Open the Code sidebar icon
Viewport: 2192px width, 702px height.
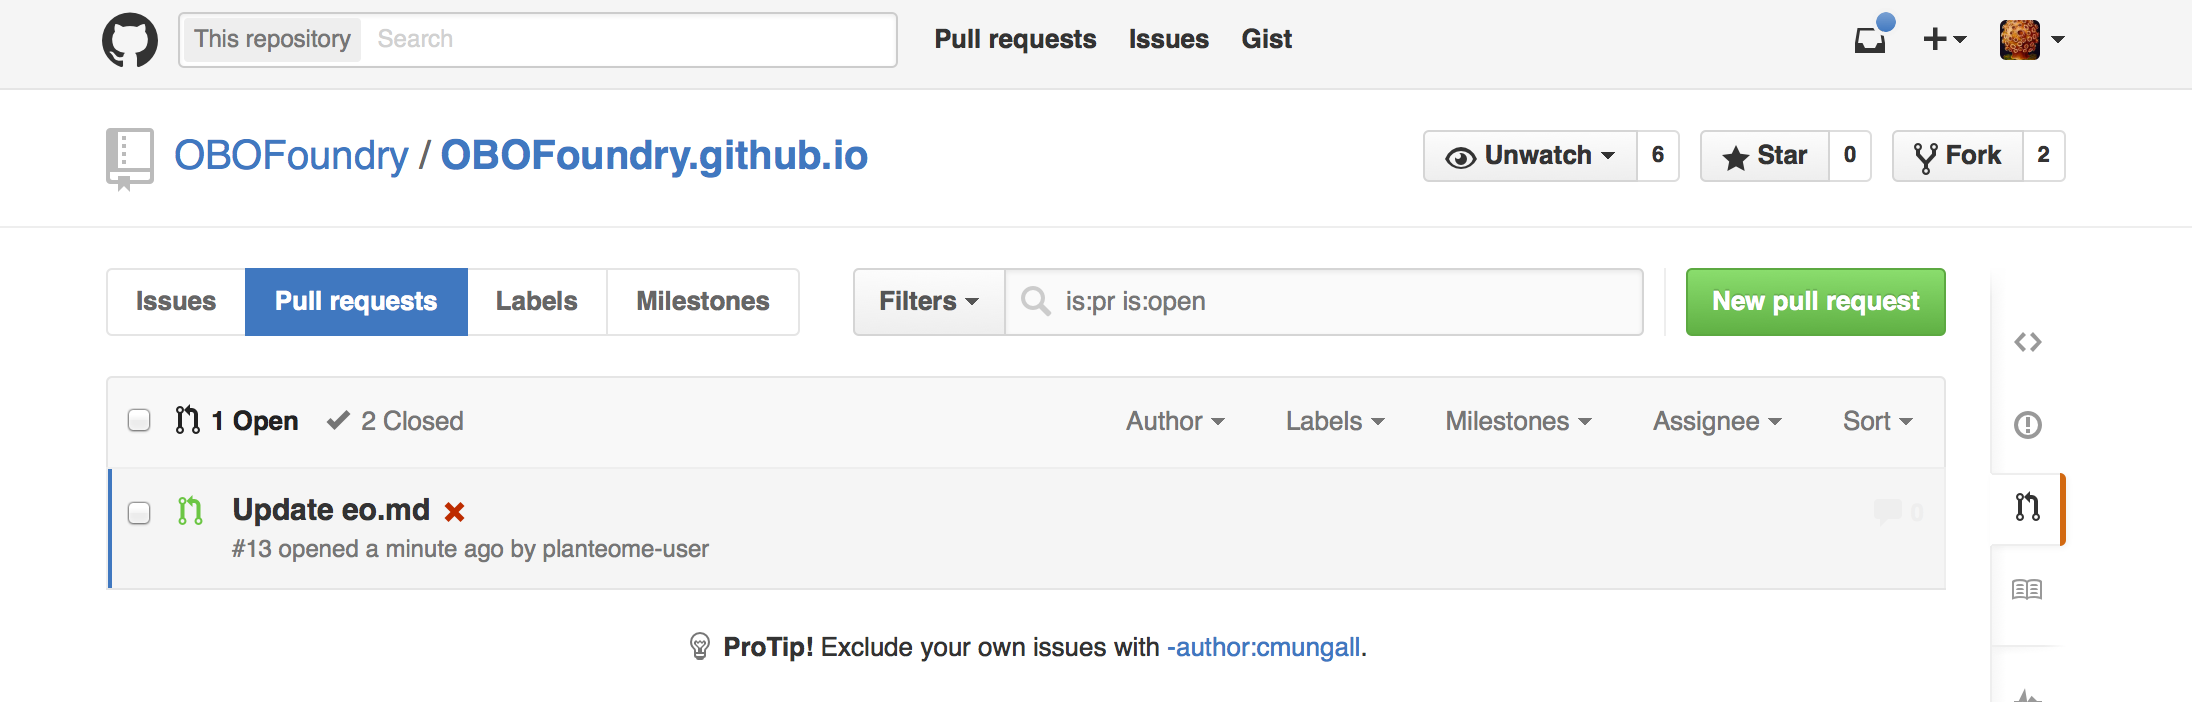2027,342
